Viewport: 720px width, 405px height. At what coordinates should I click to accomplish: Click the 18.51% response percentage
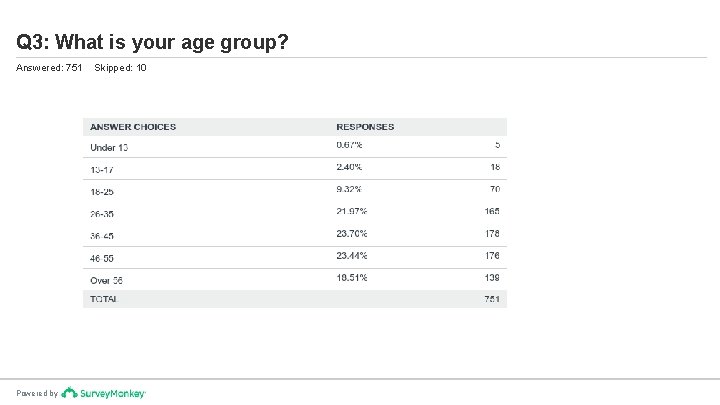pos(352,277)
